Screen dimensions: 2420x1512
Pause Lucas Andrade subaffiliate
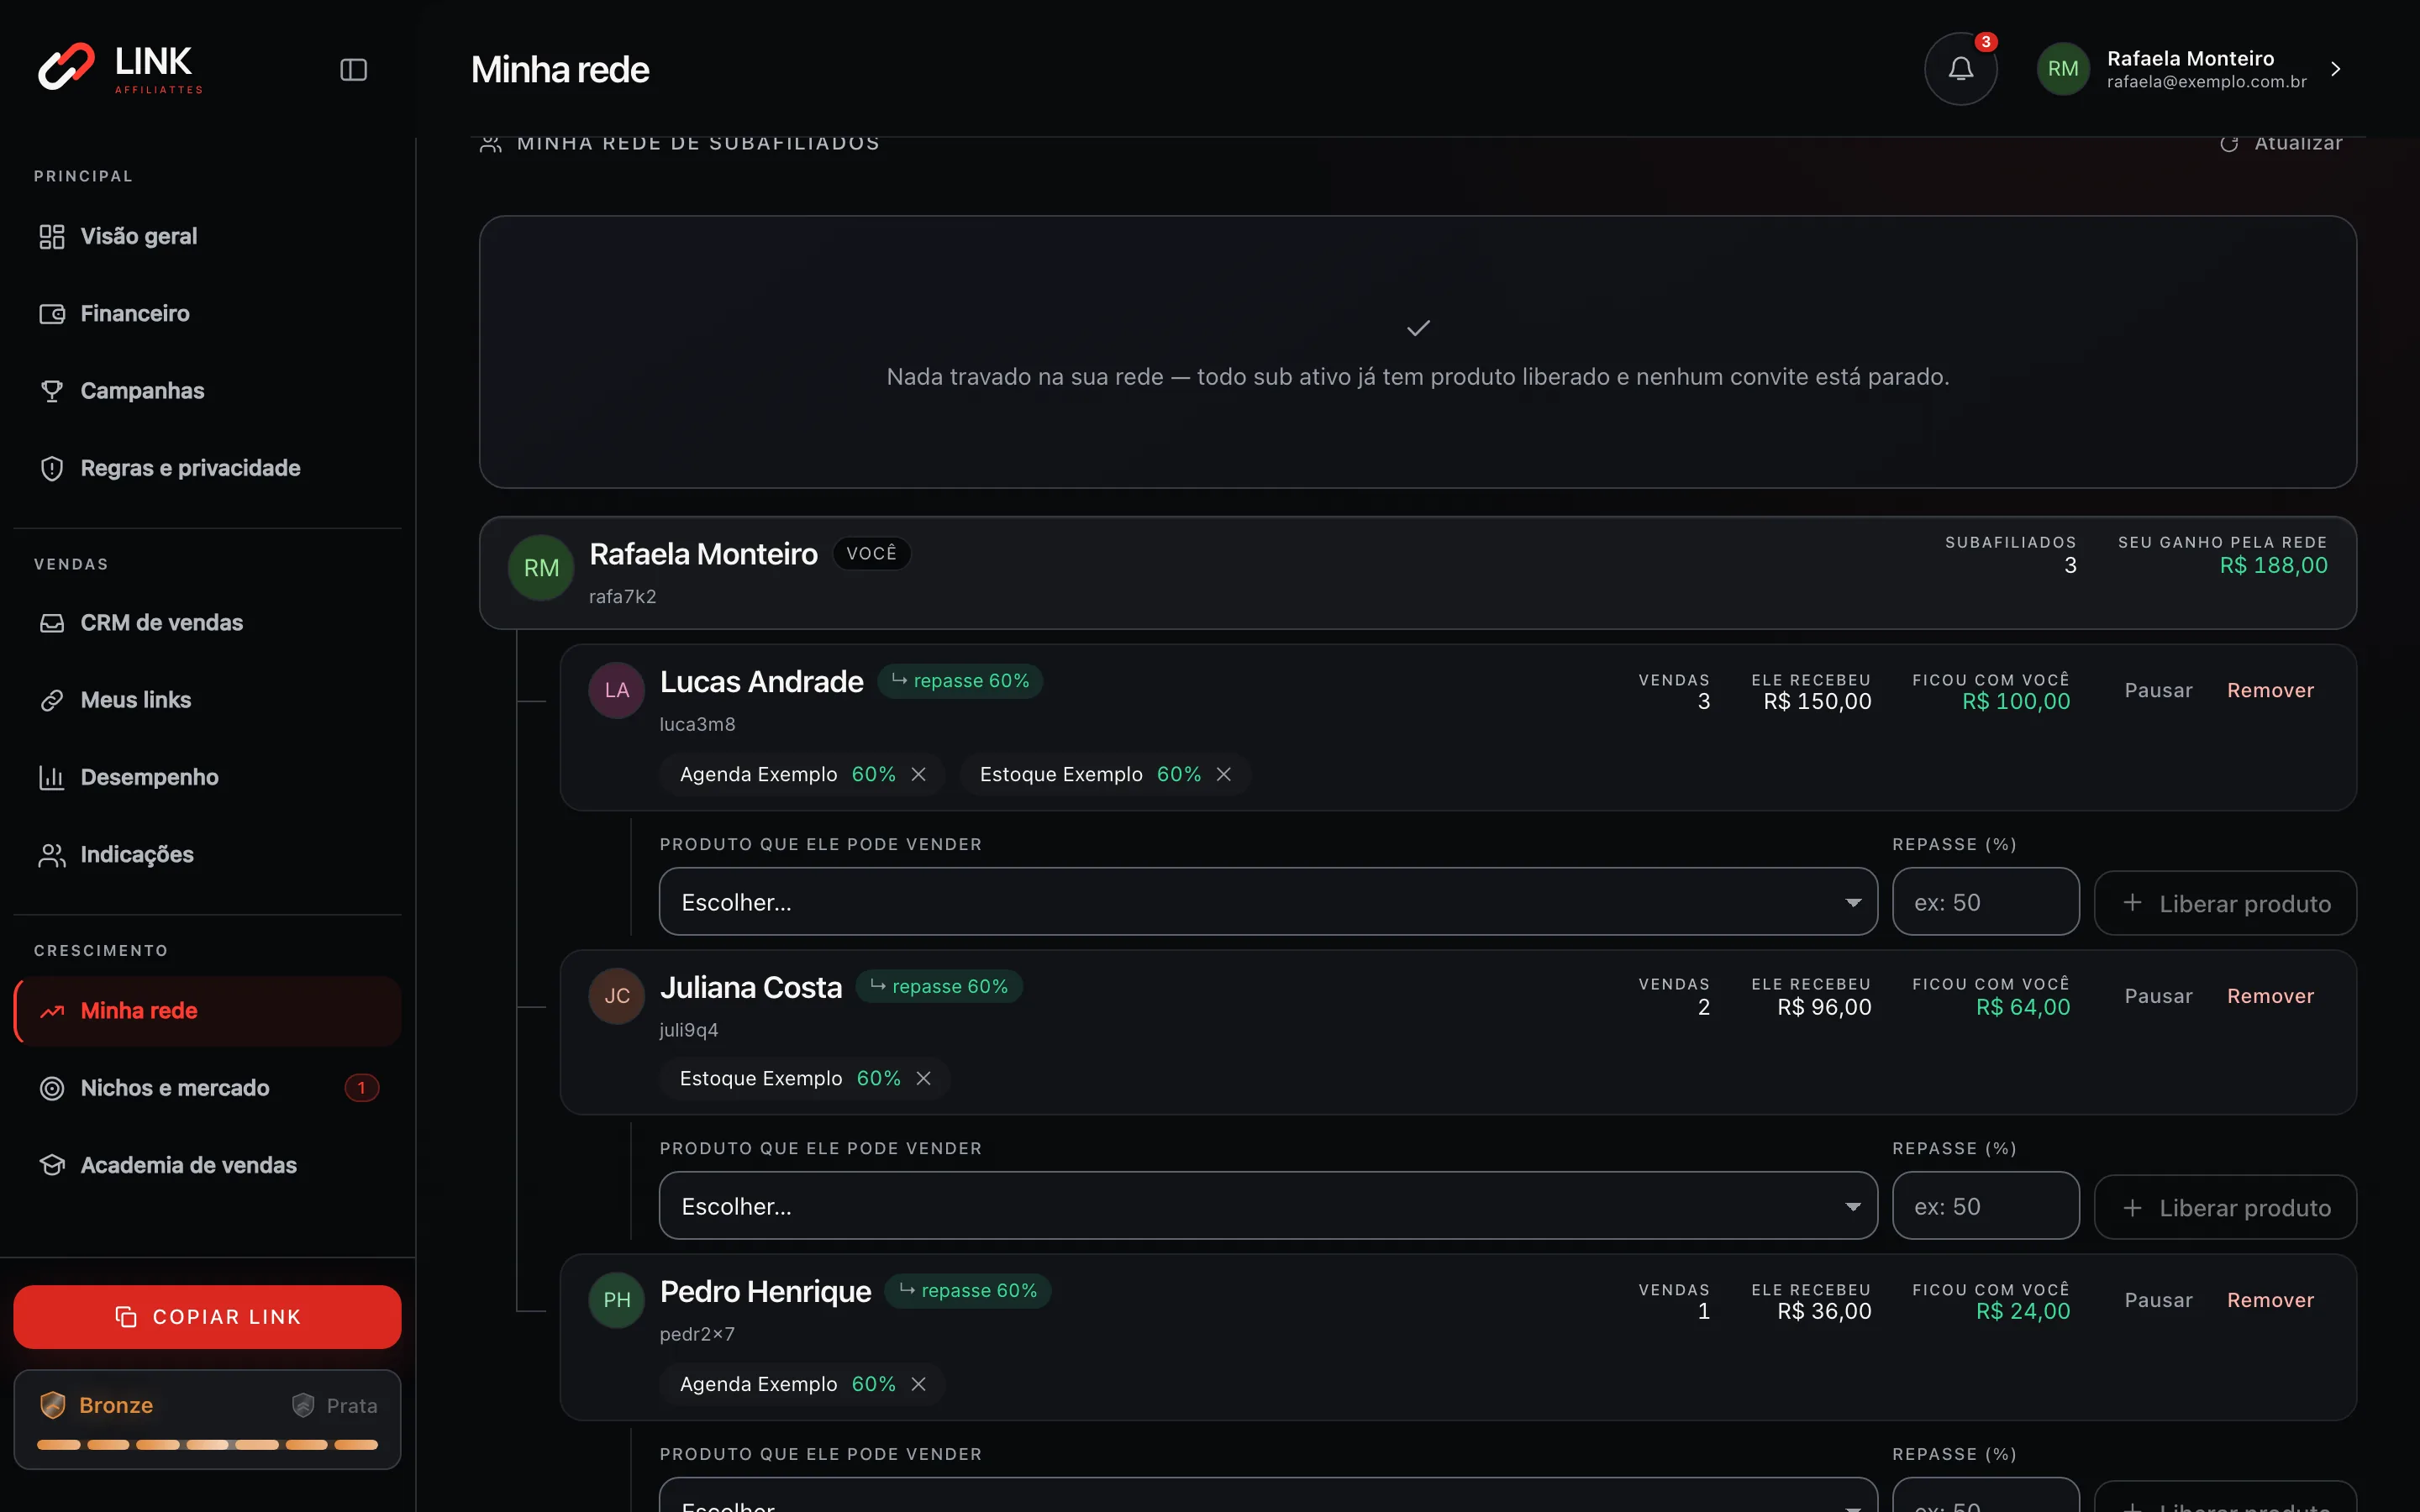[2158, 690]
